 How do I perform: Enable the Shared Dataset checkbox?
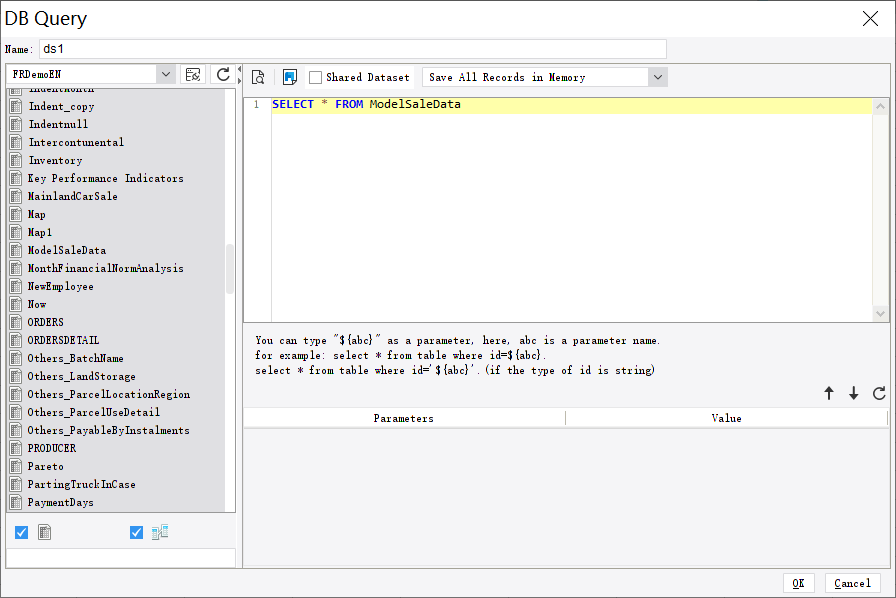[316, 78]
